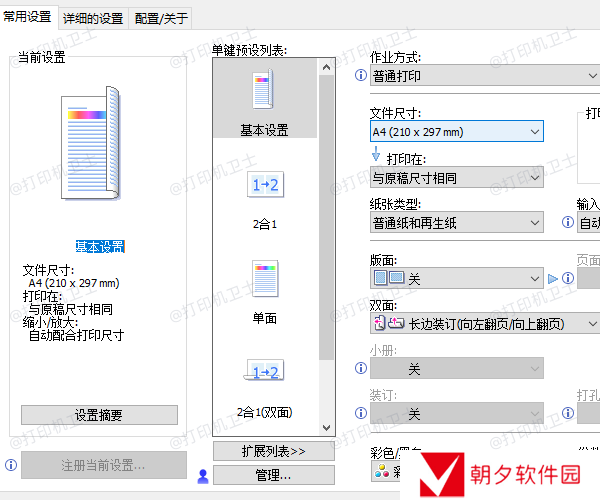The height and width of the screenshot is (500, 600).
Task: Select the 2合1(双面) preset icon
Action: [264, 370]
